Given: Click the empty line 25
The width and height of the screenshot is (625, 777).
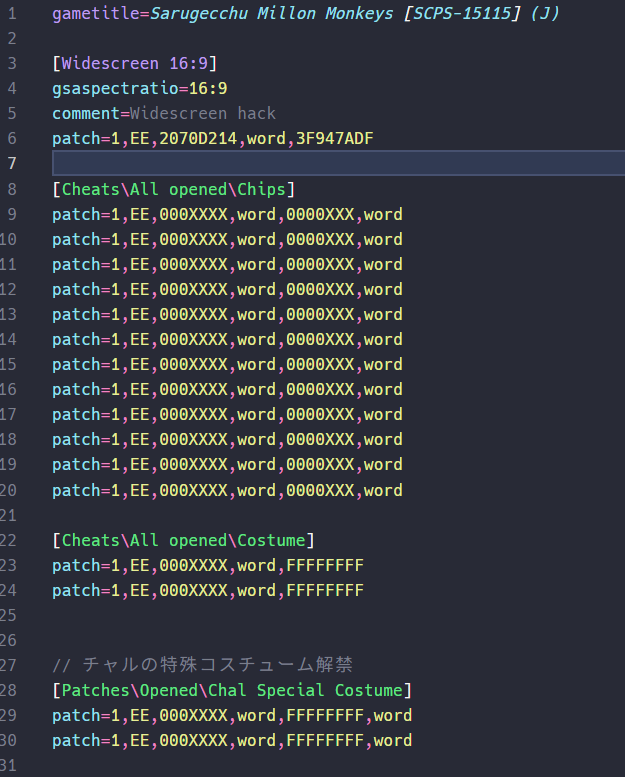Looking at the screenshot, I should tap(338, 615).
